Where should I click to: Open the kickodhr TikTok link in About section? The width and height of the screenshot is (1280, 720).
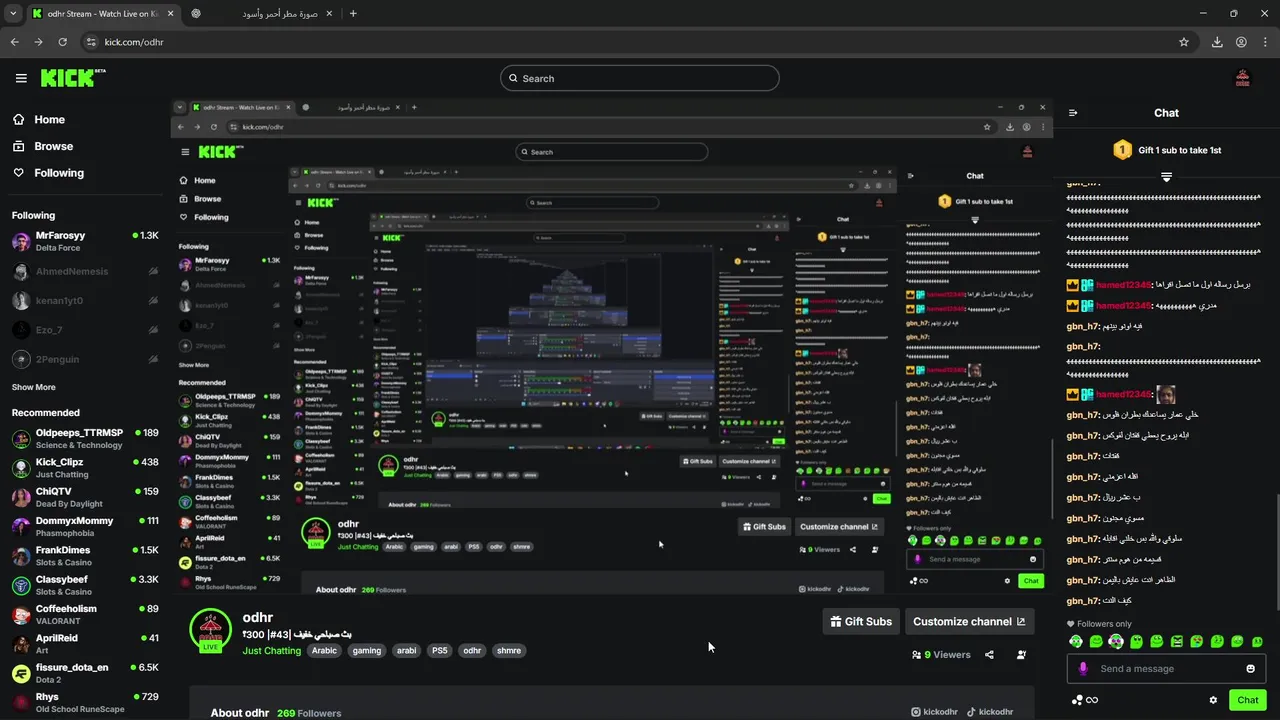(989, 712)
